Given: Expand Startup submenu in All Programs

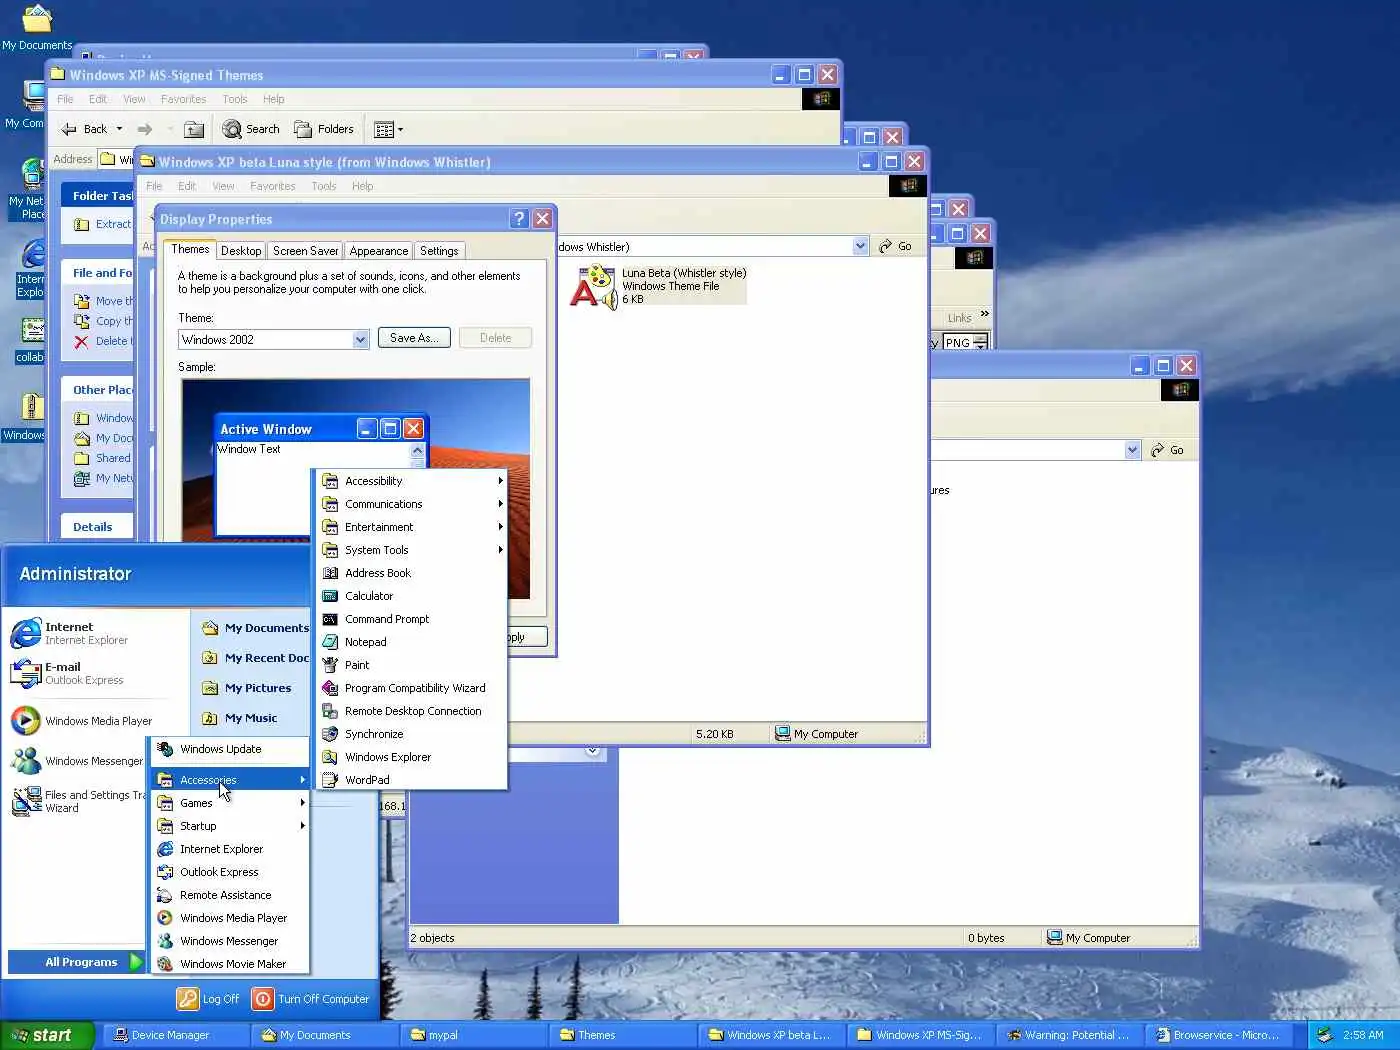Looking at the screenshot, I should [230, 826].
